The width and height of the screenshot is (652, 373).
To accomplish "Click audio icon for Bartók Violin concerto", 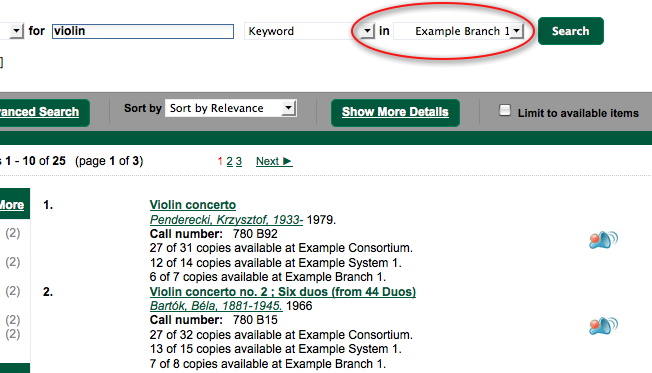I will coord(603,325).
